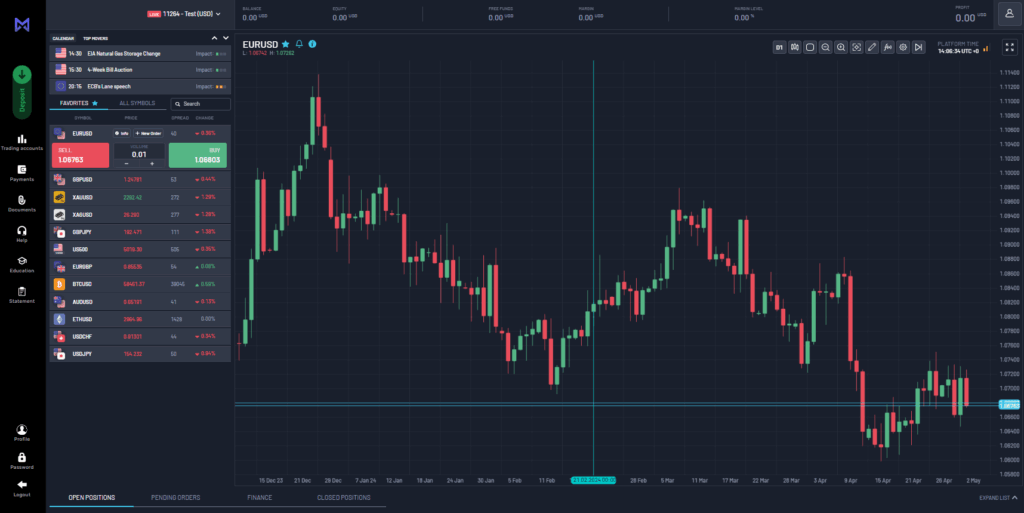The image size is (1024, 513).
Task: Open Trading accounts from sidebar
Action: (x=21, y=142)
